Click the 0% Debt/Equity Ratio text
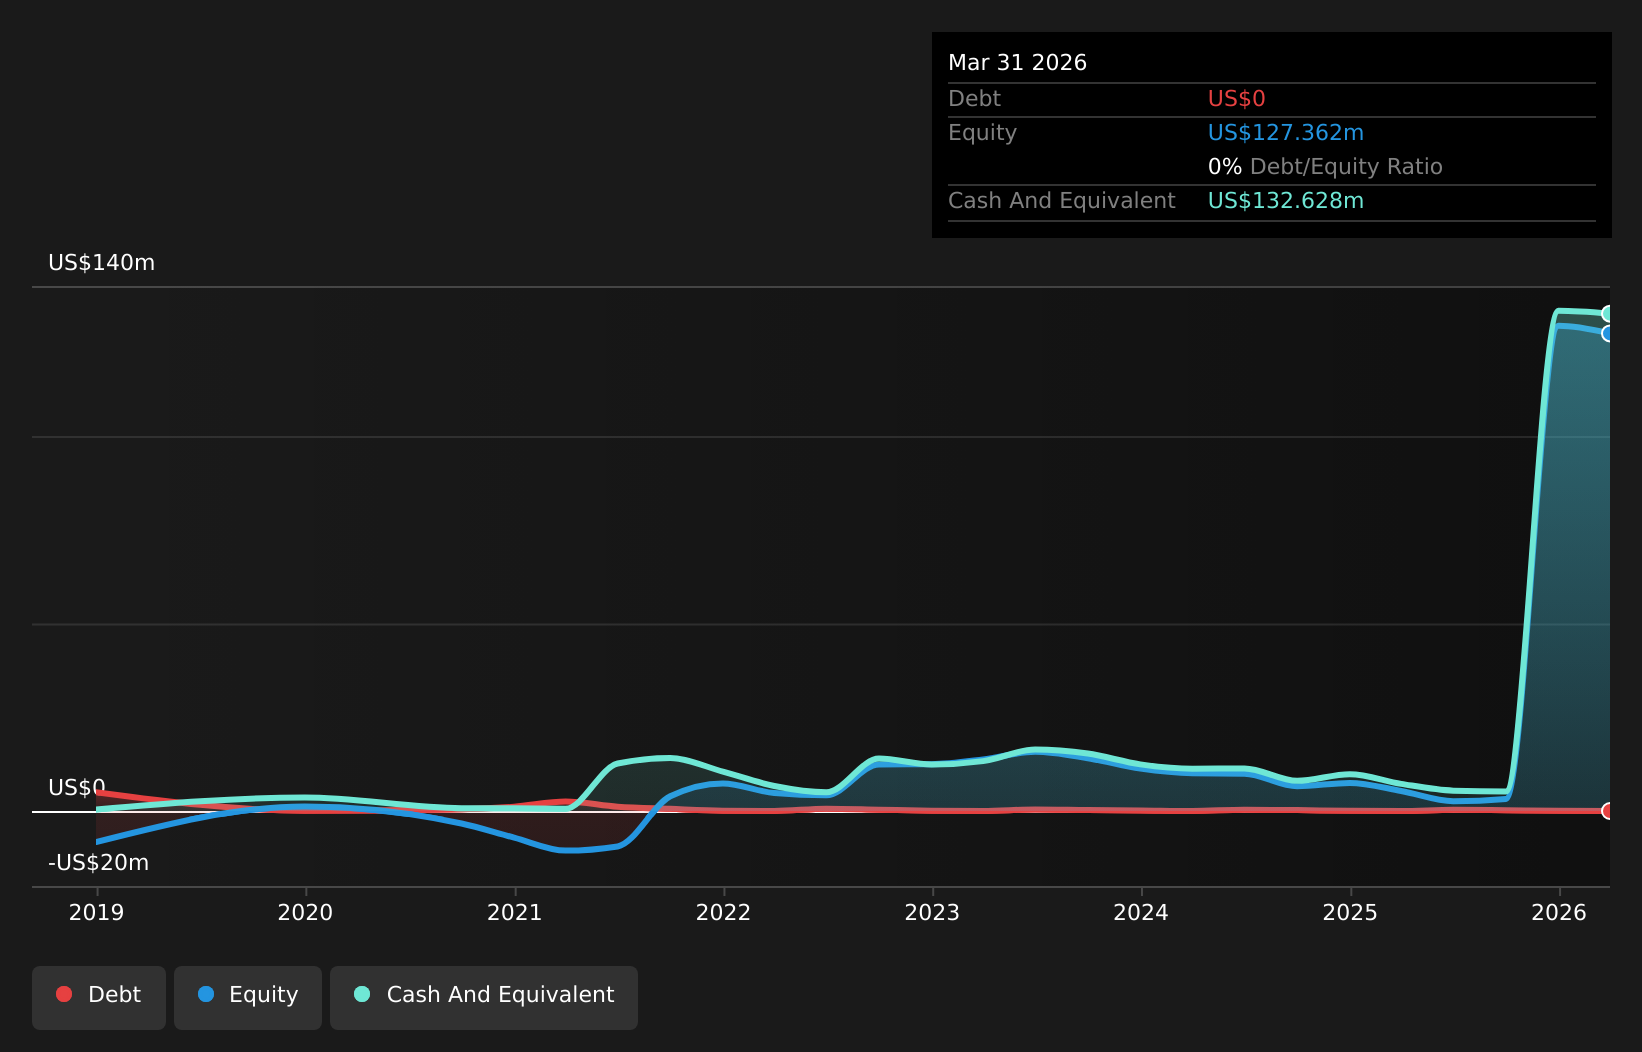This screenshot has width=1642, height=1052. pyautogui.click(x=1325, y=167)
